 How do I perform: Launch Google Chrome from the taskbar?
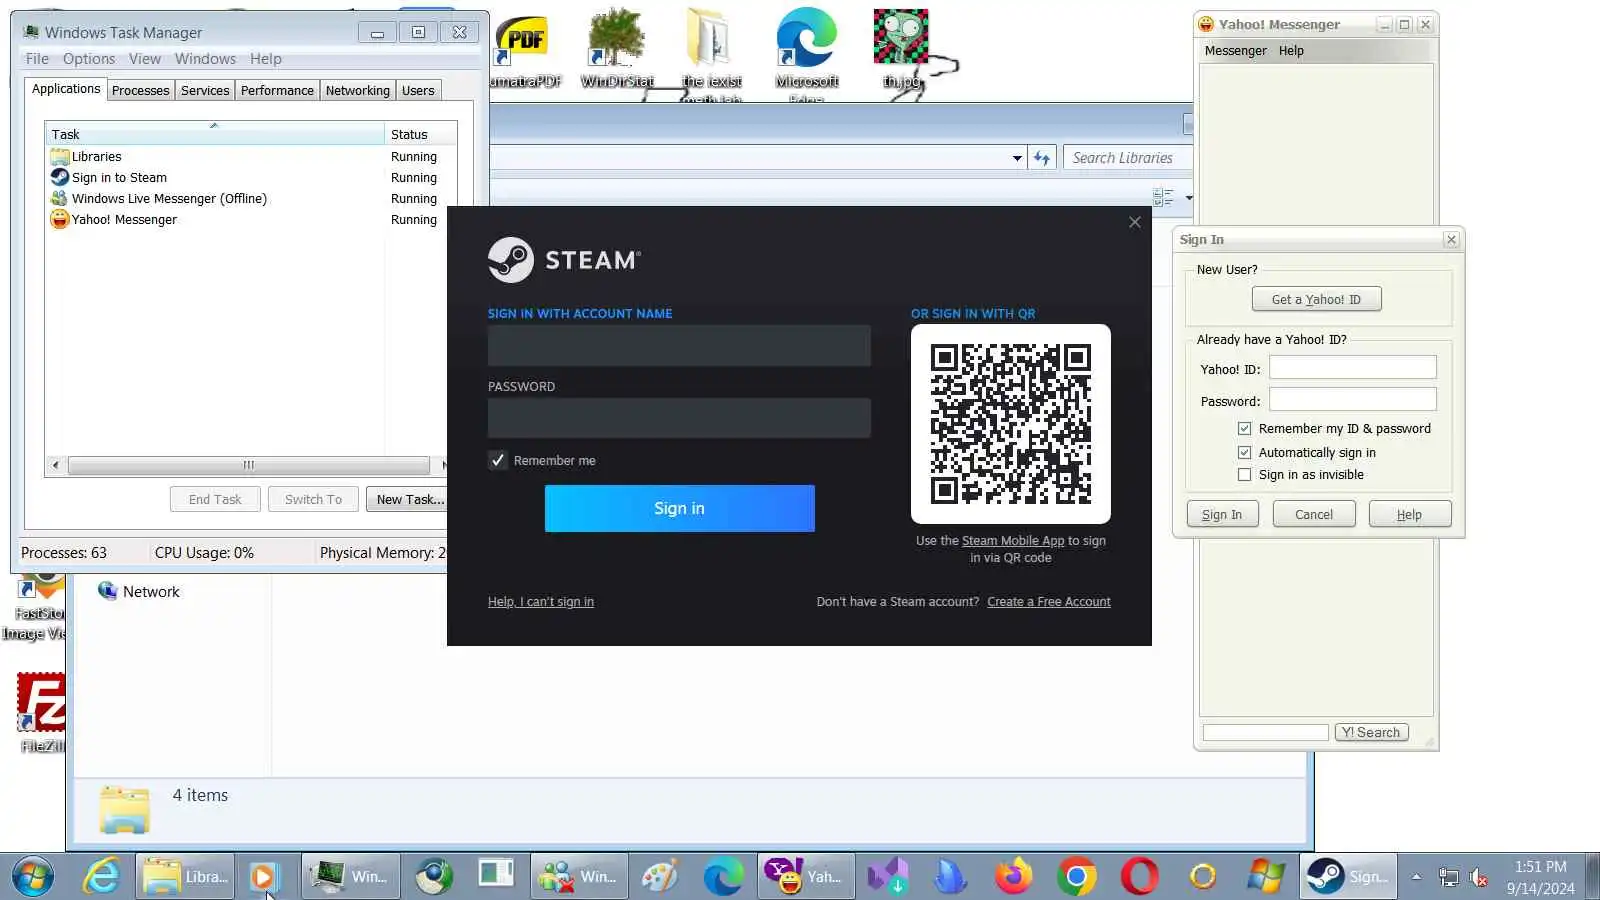click(1077, 876)
